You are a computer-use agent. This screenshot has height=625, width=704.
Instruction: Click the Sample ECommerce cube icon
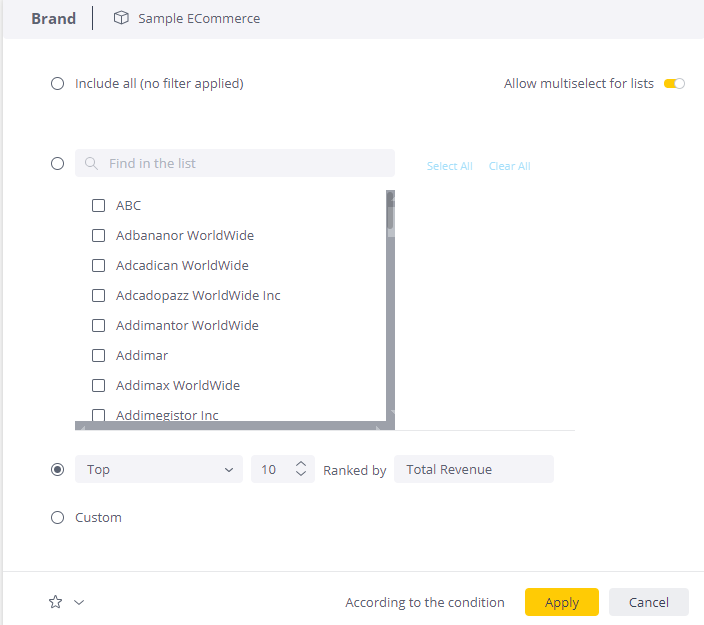click(120, 18)
